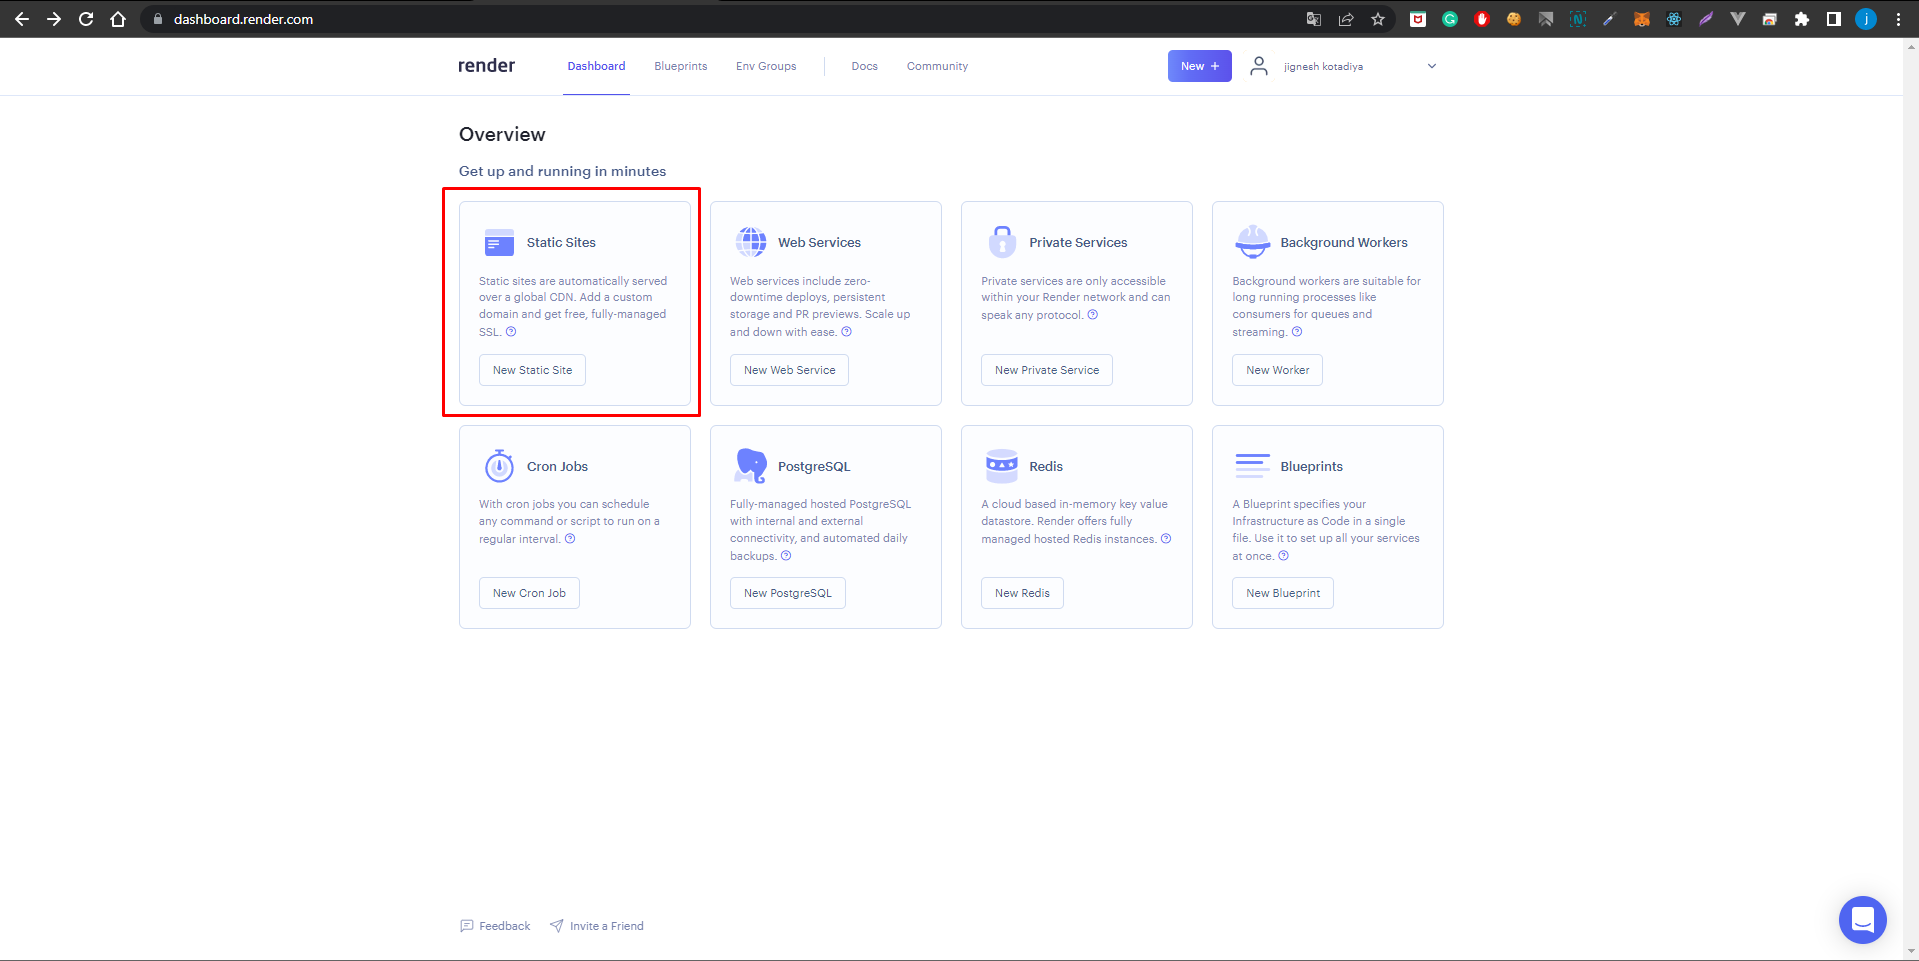The image size is (1919, 961).
Task: Click the Private Services lock icon
Action: click(1002, 241)
